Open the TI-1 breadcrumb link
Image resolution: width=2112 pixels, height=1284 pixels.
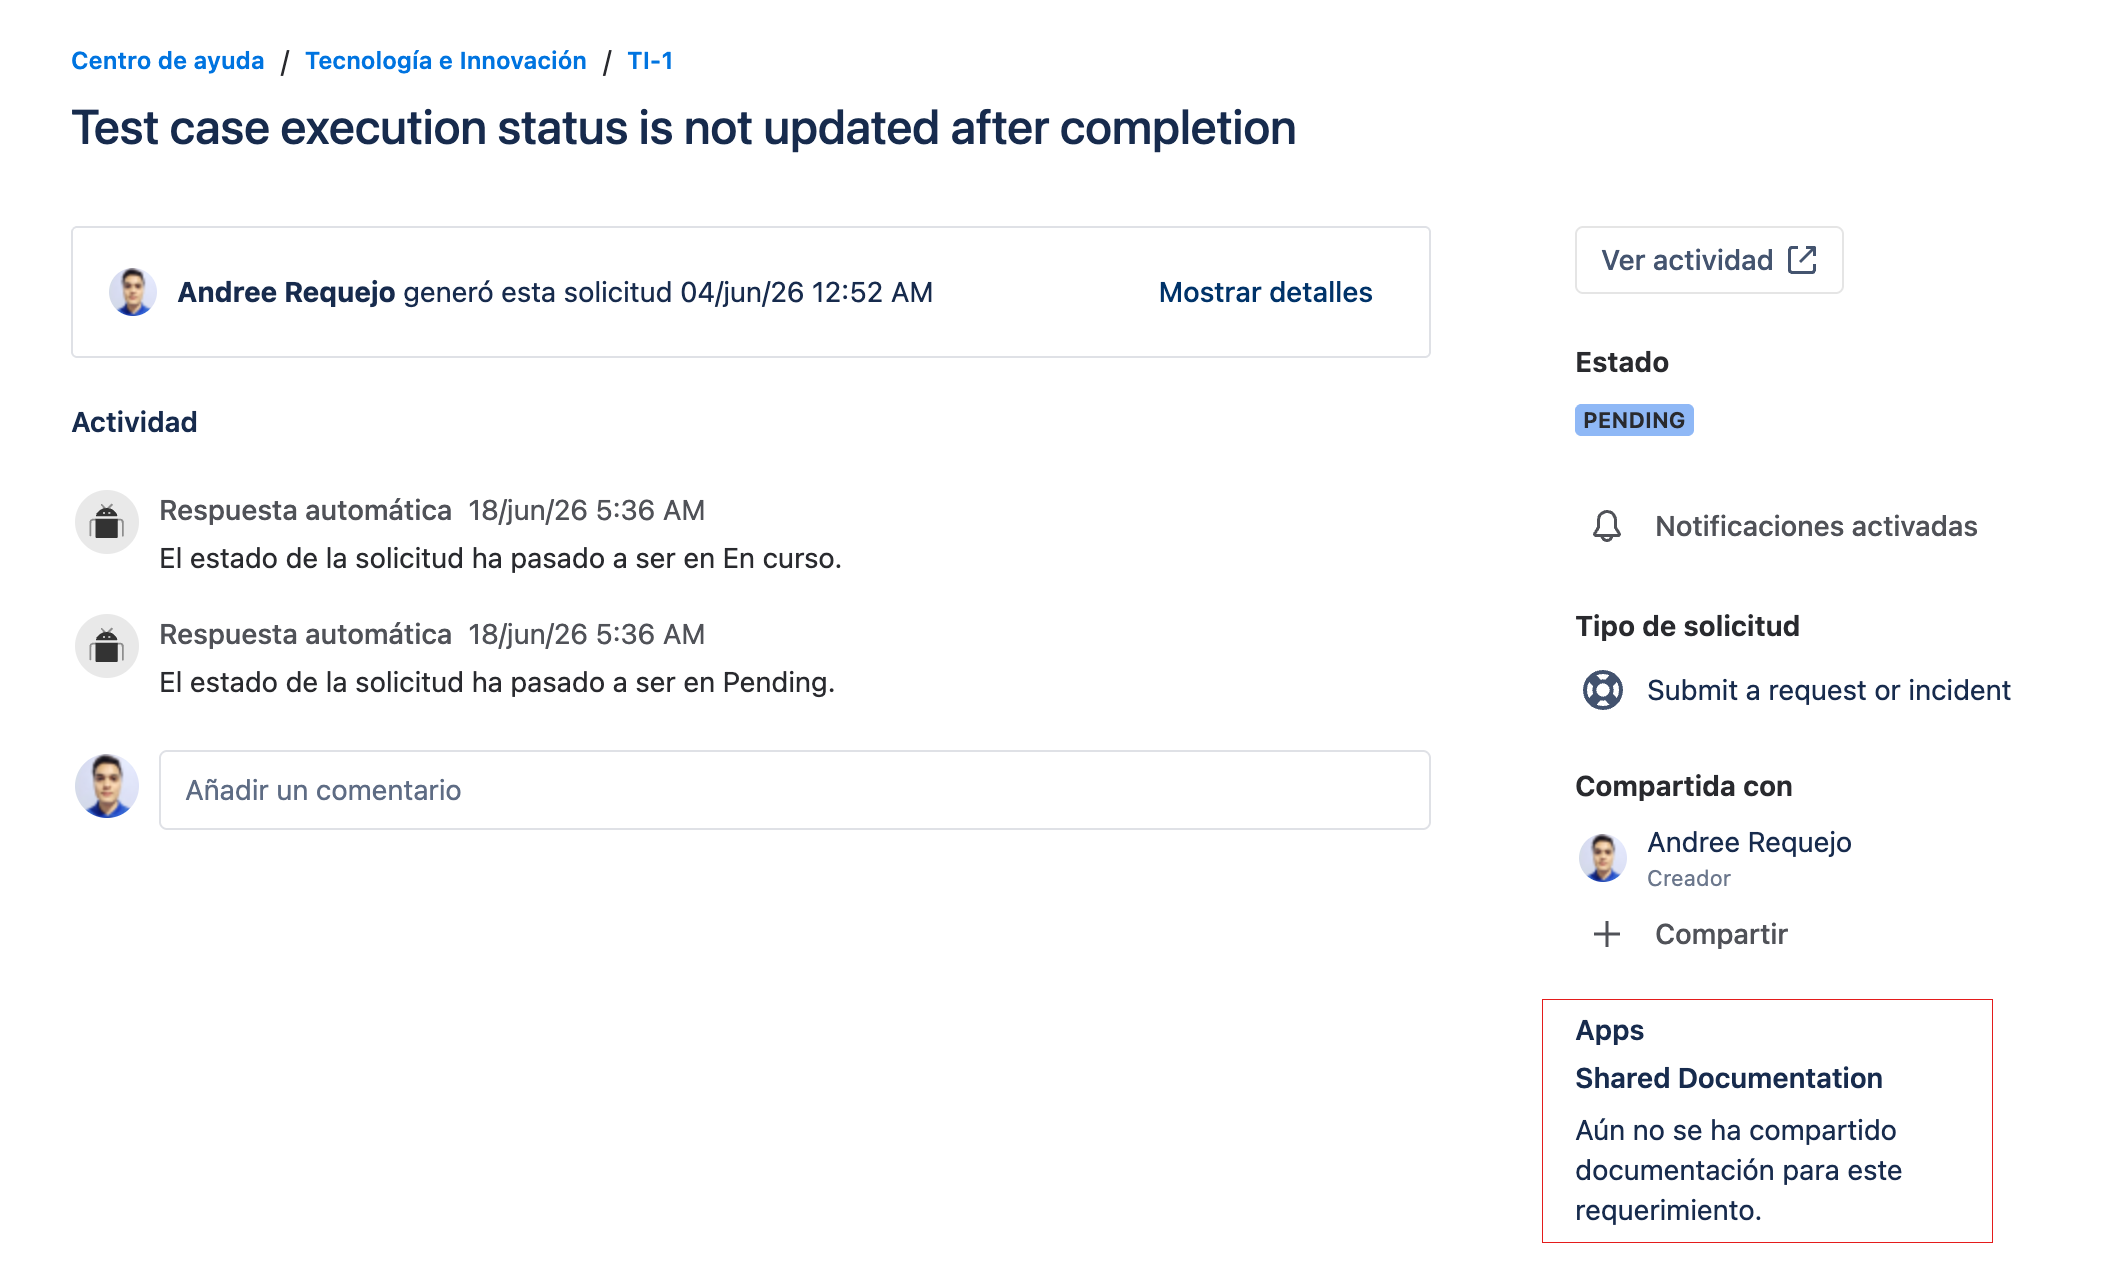pos(650,60)
